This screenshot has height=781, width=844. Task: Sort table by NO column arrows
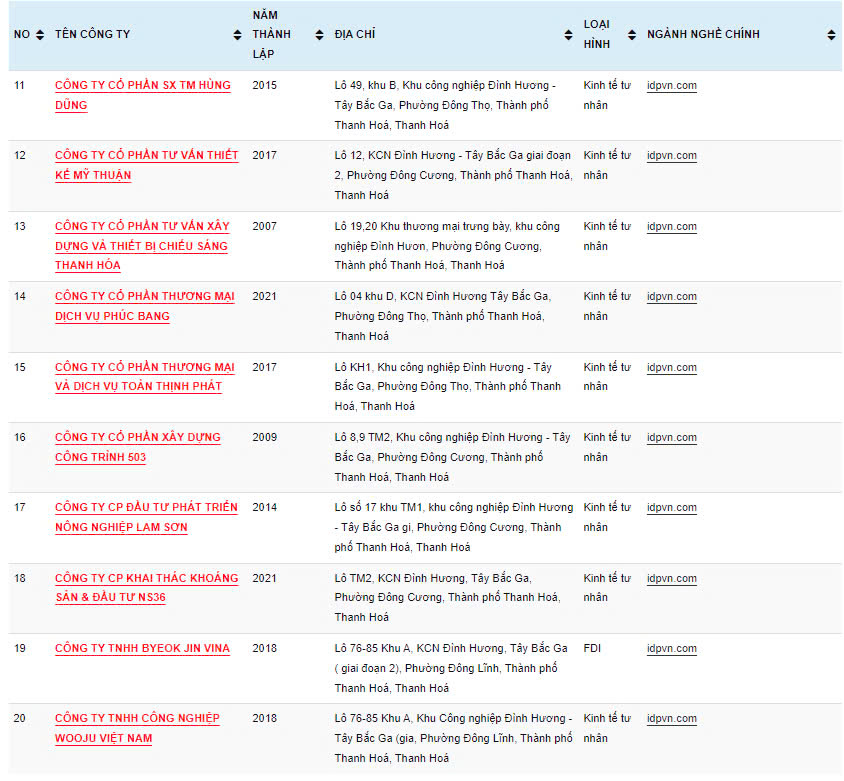coord(40,35)
